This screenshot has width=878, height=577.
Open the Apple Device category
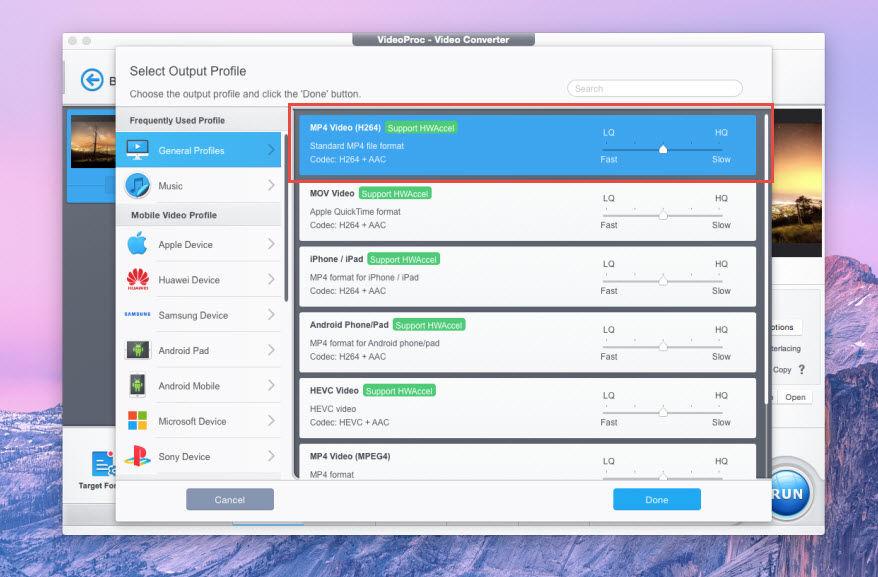199,244
